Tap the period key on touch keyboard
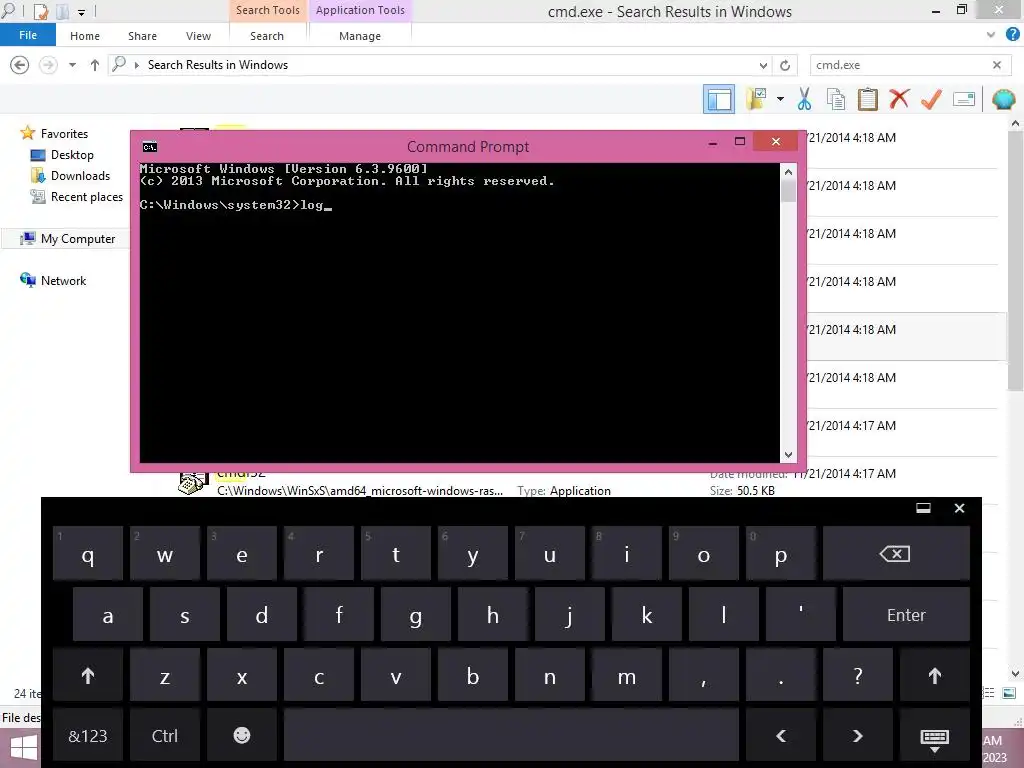 (780, 676)
